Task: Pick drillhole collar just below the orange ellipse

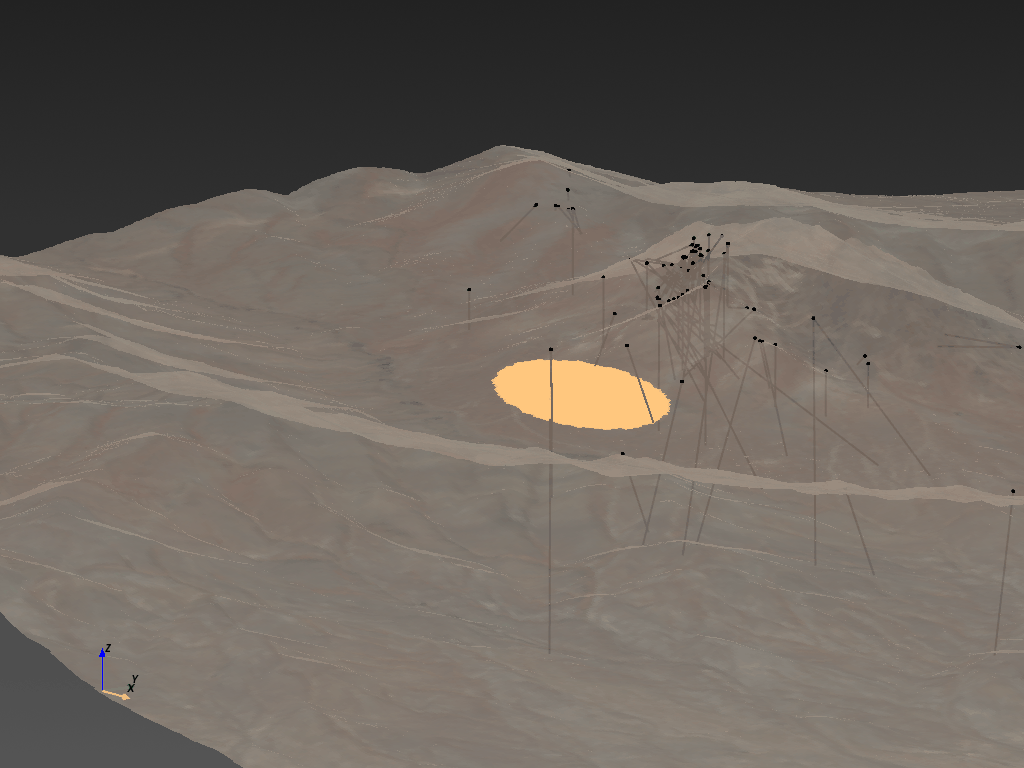Action: (622, 453)
